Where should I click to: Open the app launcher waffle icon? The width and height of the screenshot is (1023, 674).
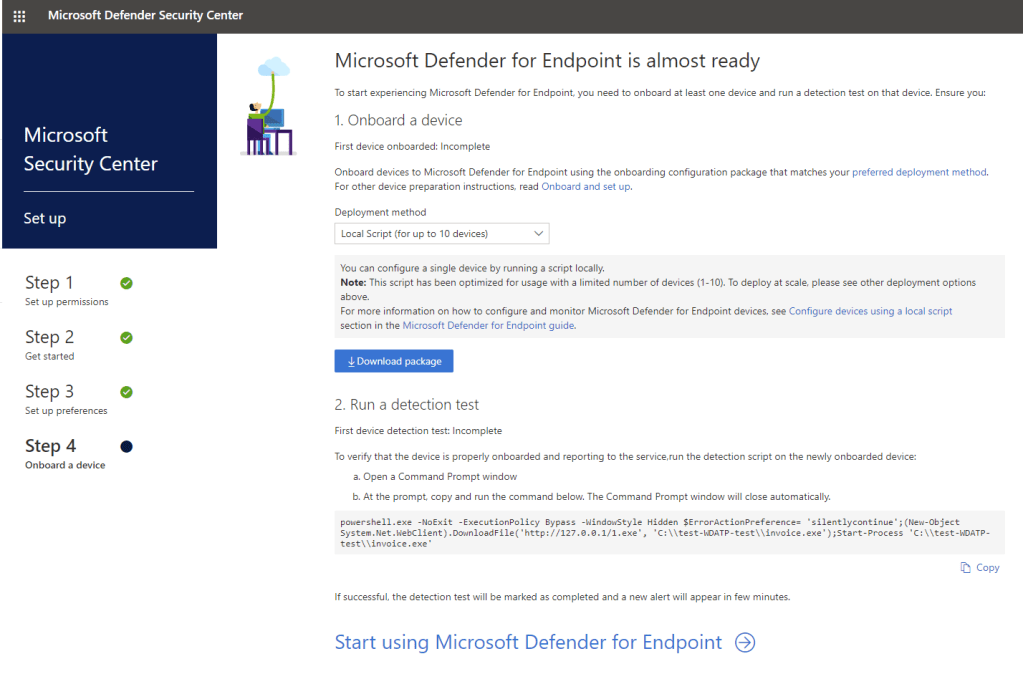(x=19, y=16)
